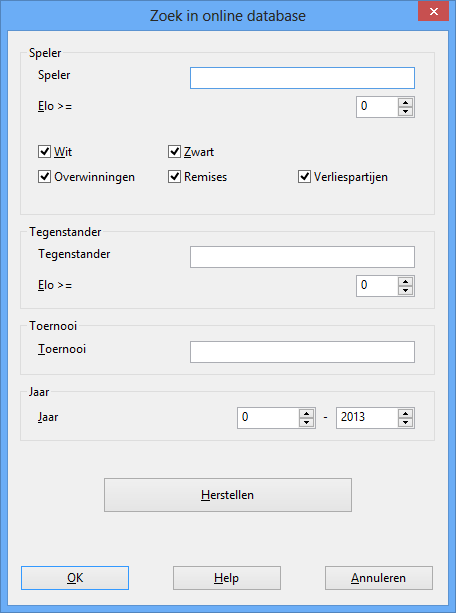This screenshot has height=613, width=456.
Task: Toggle the Remises checkbox
Action: click(x=174, y=177)
